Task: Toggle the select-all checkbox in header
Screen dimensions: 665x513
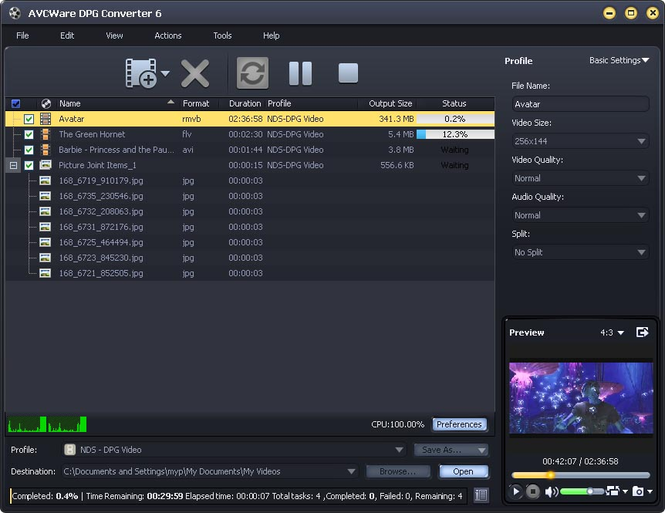Action: (x=16, y=103)
